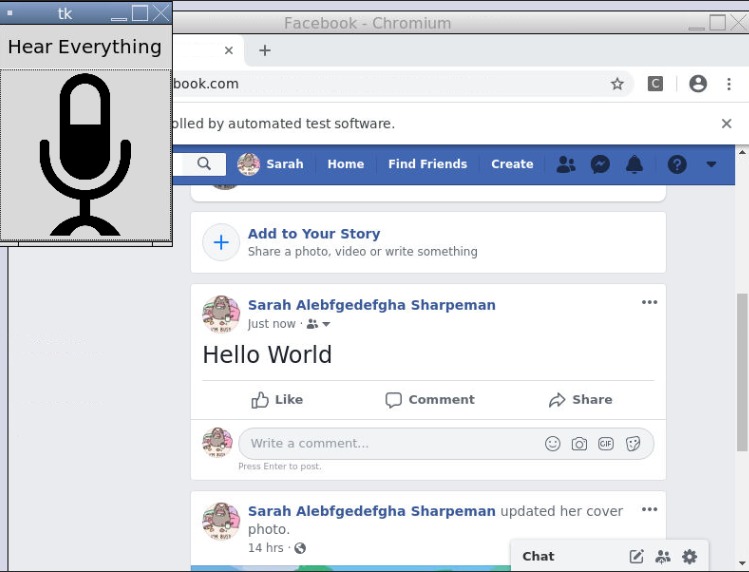
Task: Click the plus icon for Your Story
Action: (221, 242)
